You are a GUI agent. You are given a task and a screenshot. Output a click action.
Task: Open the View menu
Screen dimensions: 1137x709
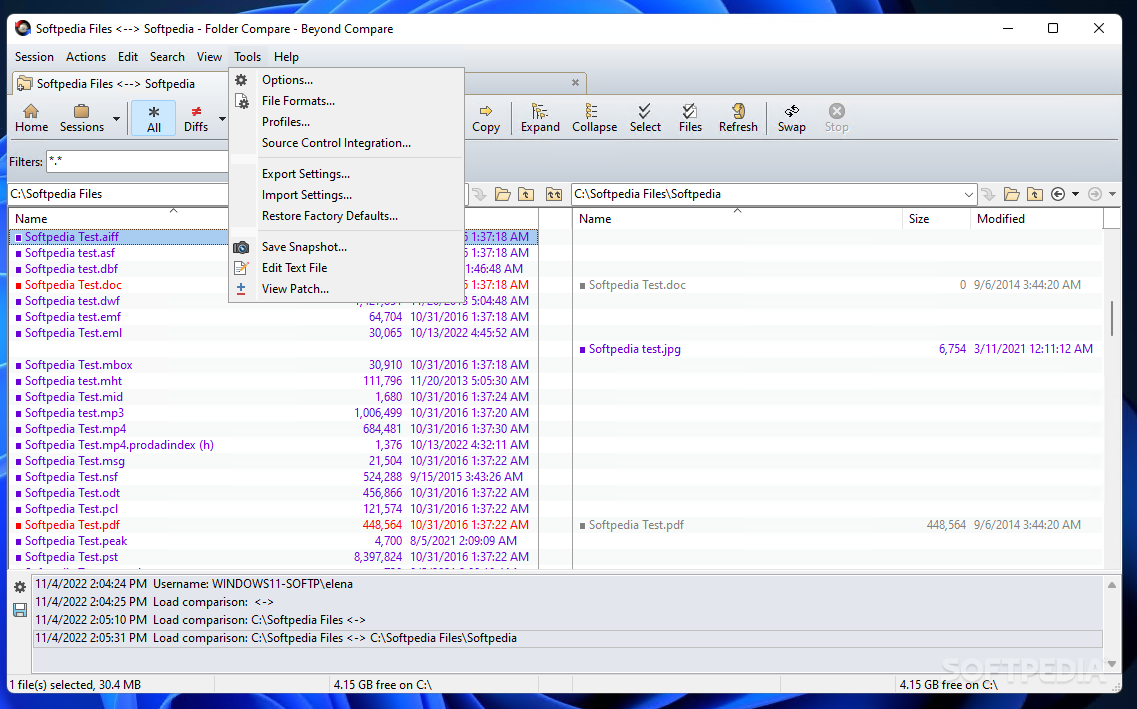click(x=209, y=57)
